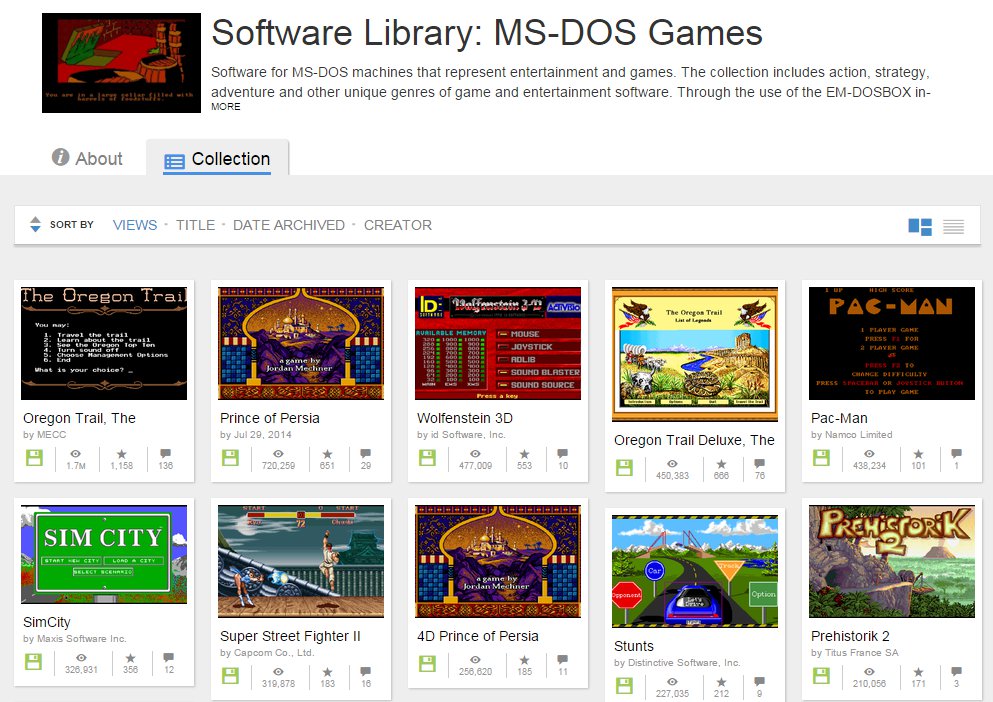Click eye icon above 438,234 on Pac-Man

click(870, 454)
